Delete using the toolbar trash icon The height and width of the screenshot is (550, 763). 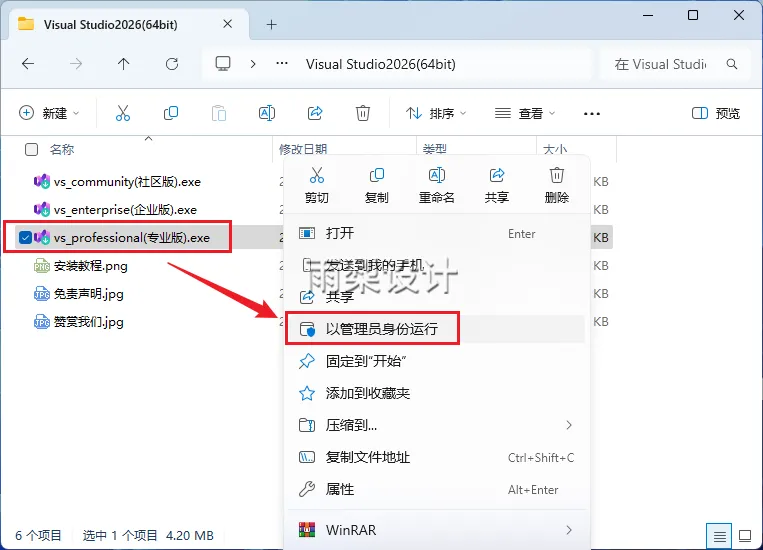[363, 113]
